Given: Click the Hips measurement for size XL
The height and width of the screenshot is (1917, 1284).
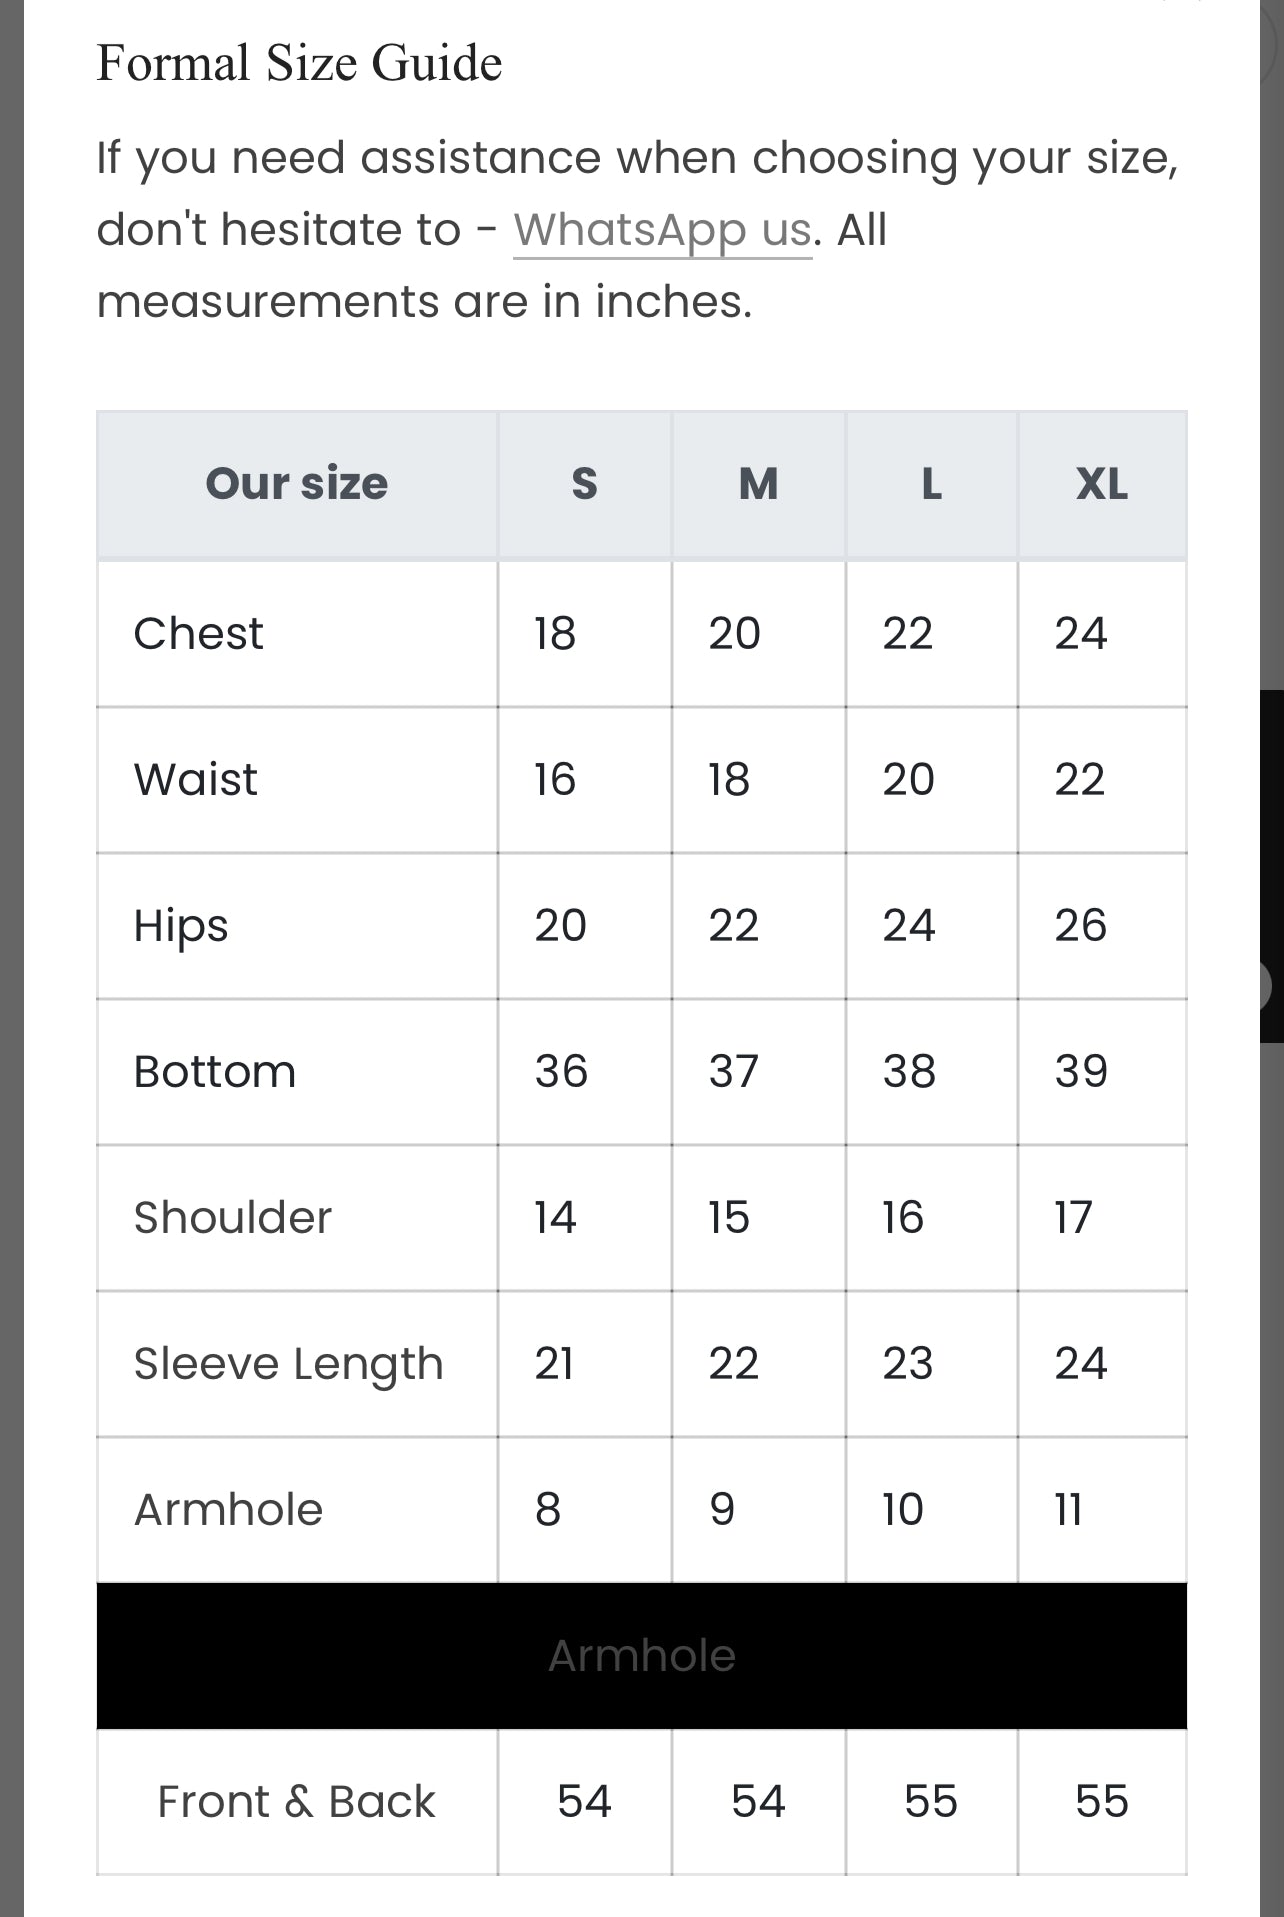Looking at the screenshot, I should pos(1080,925).
